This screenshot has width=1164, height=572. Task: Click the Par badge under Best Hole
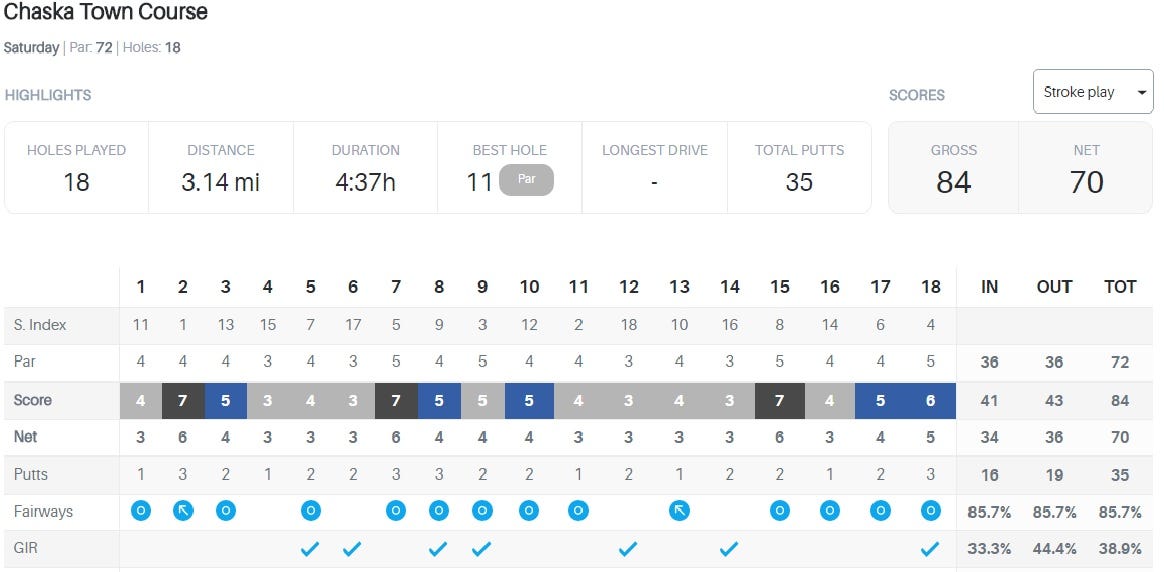coord(526,181)
